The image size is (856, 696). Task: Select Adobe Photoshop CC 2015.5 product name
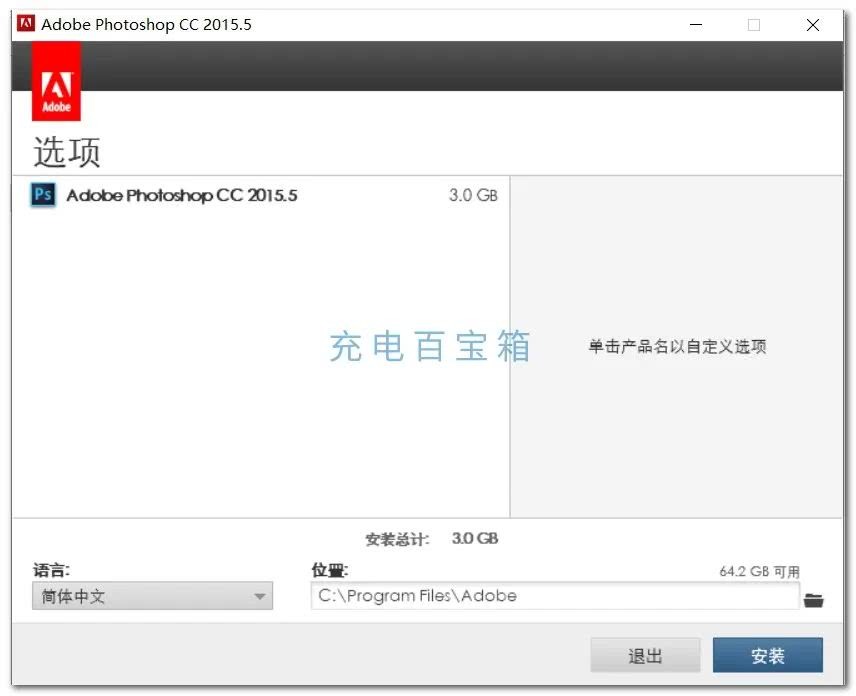click(182, 195)
